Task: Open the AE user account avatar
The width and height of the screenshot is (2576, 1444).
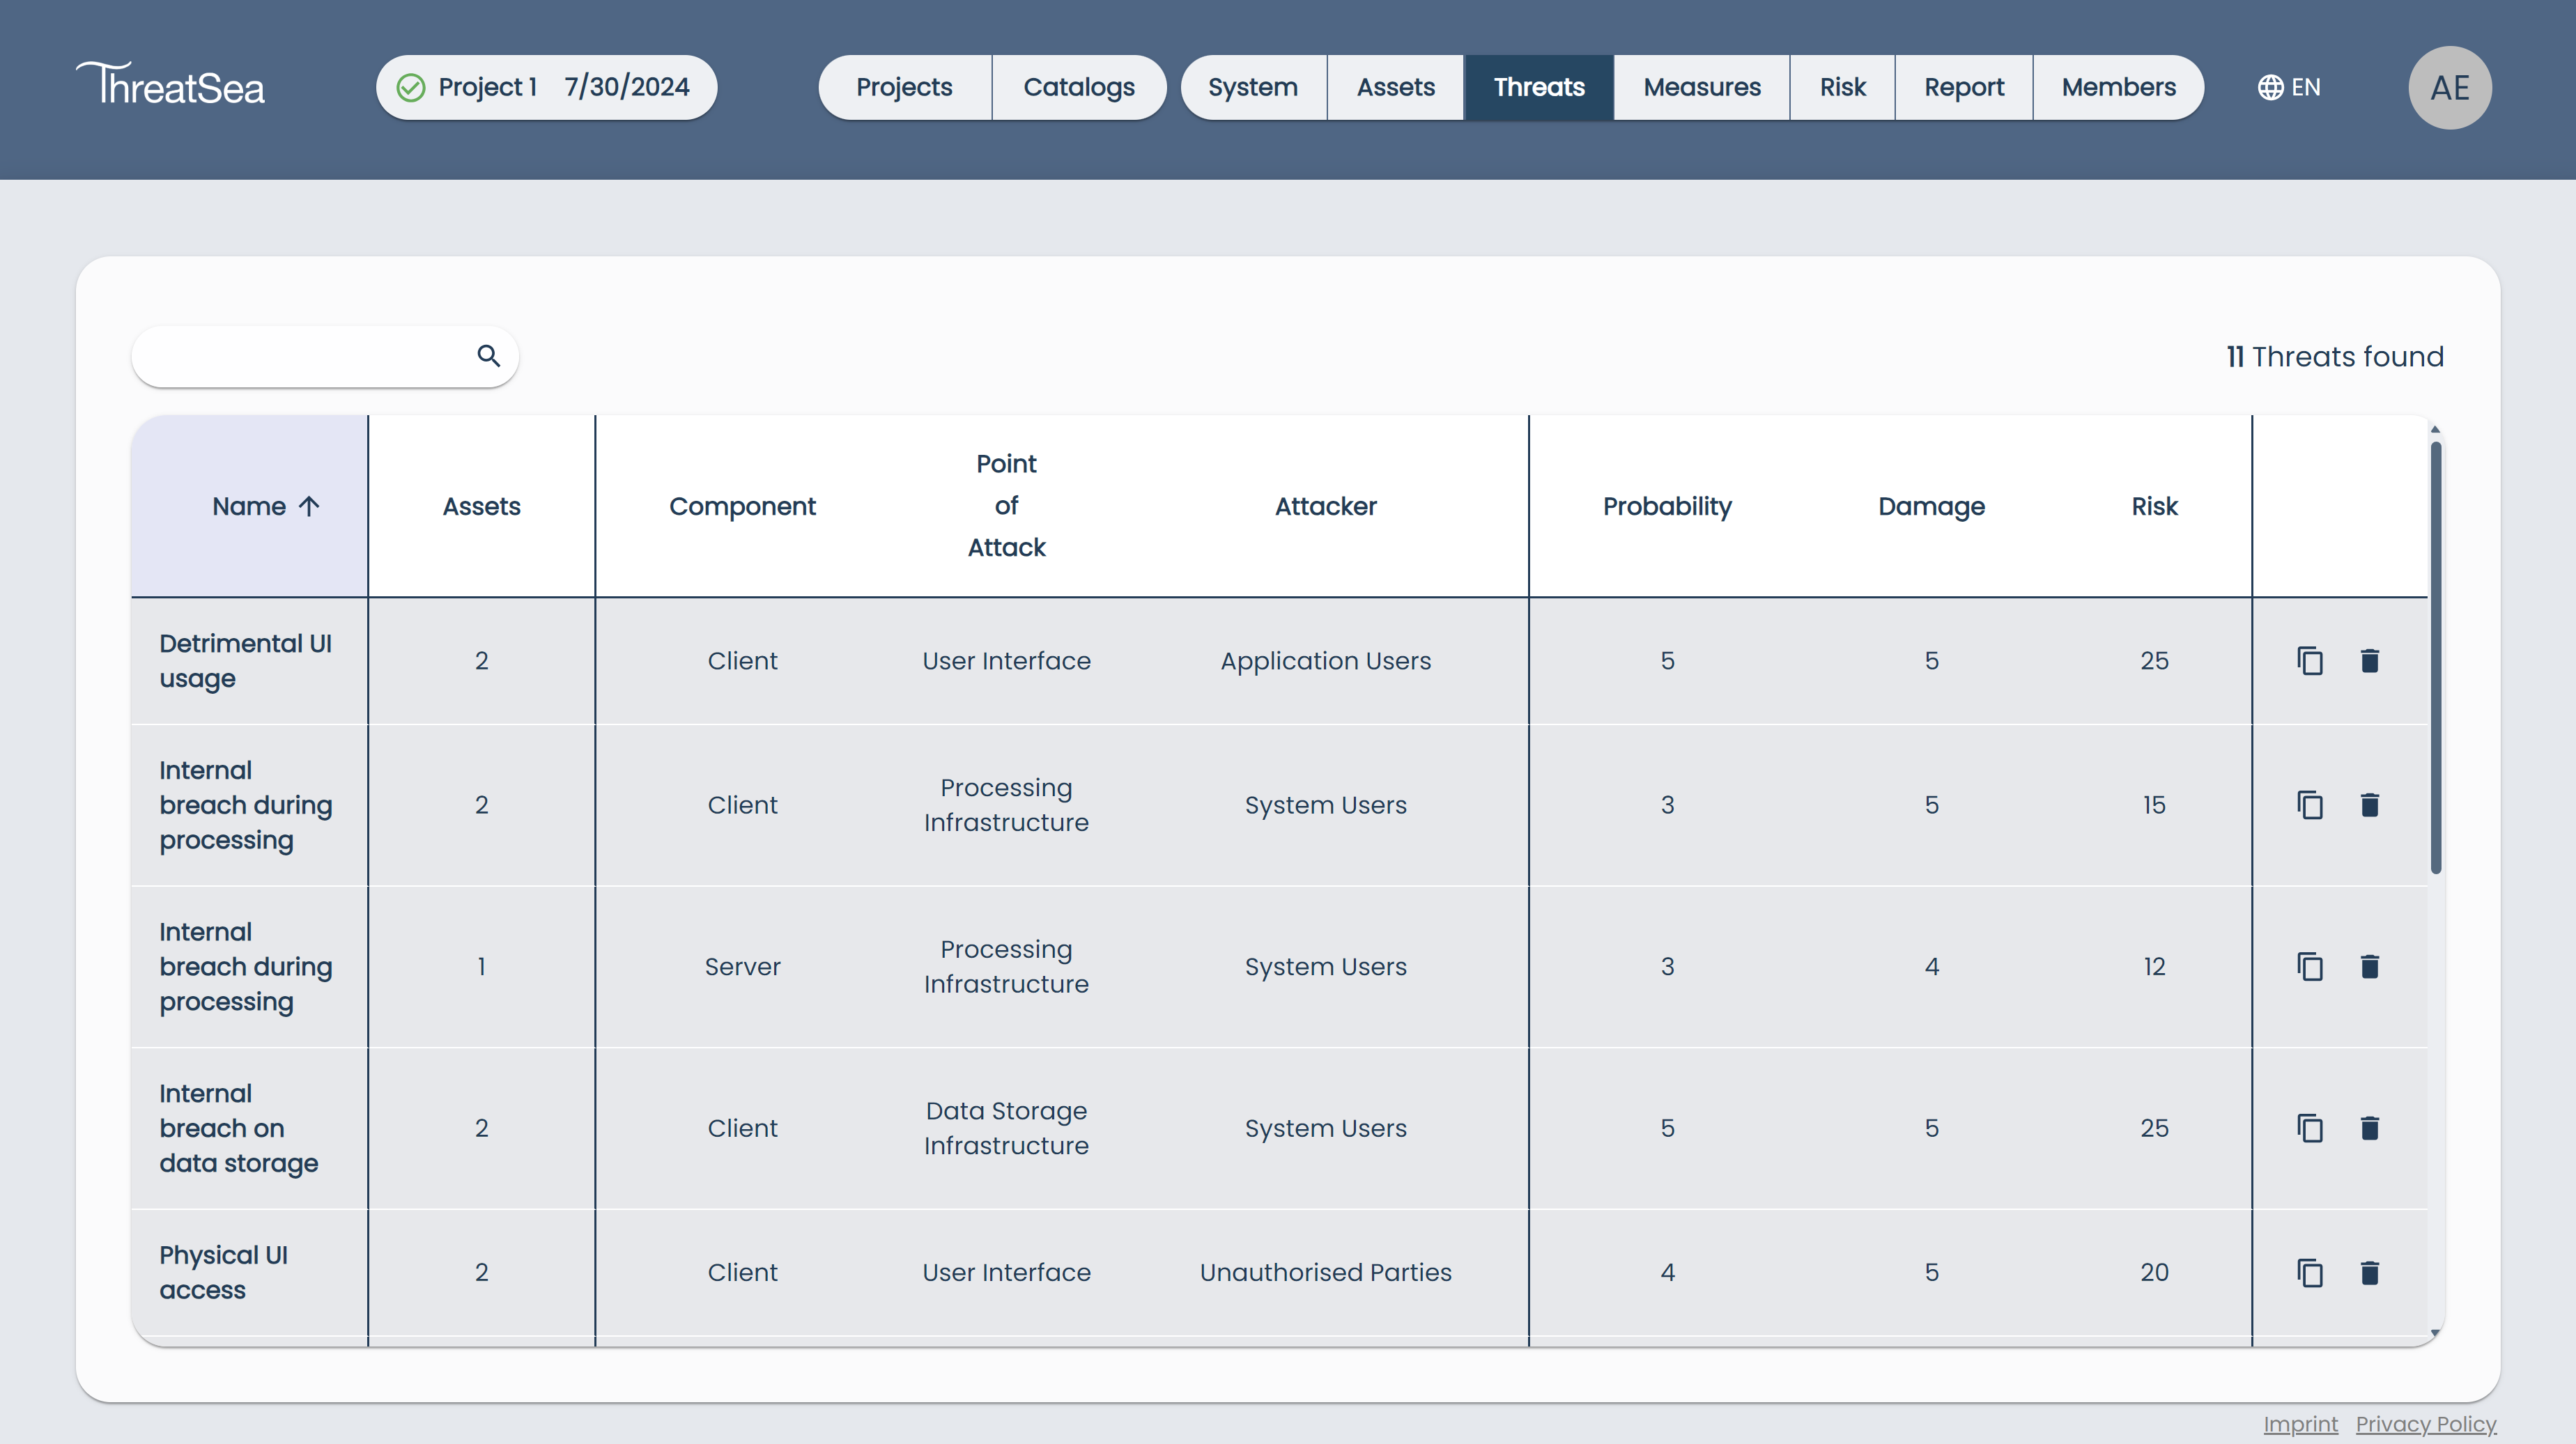Action: [2450, 87]
